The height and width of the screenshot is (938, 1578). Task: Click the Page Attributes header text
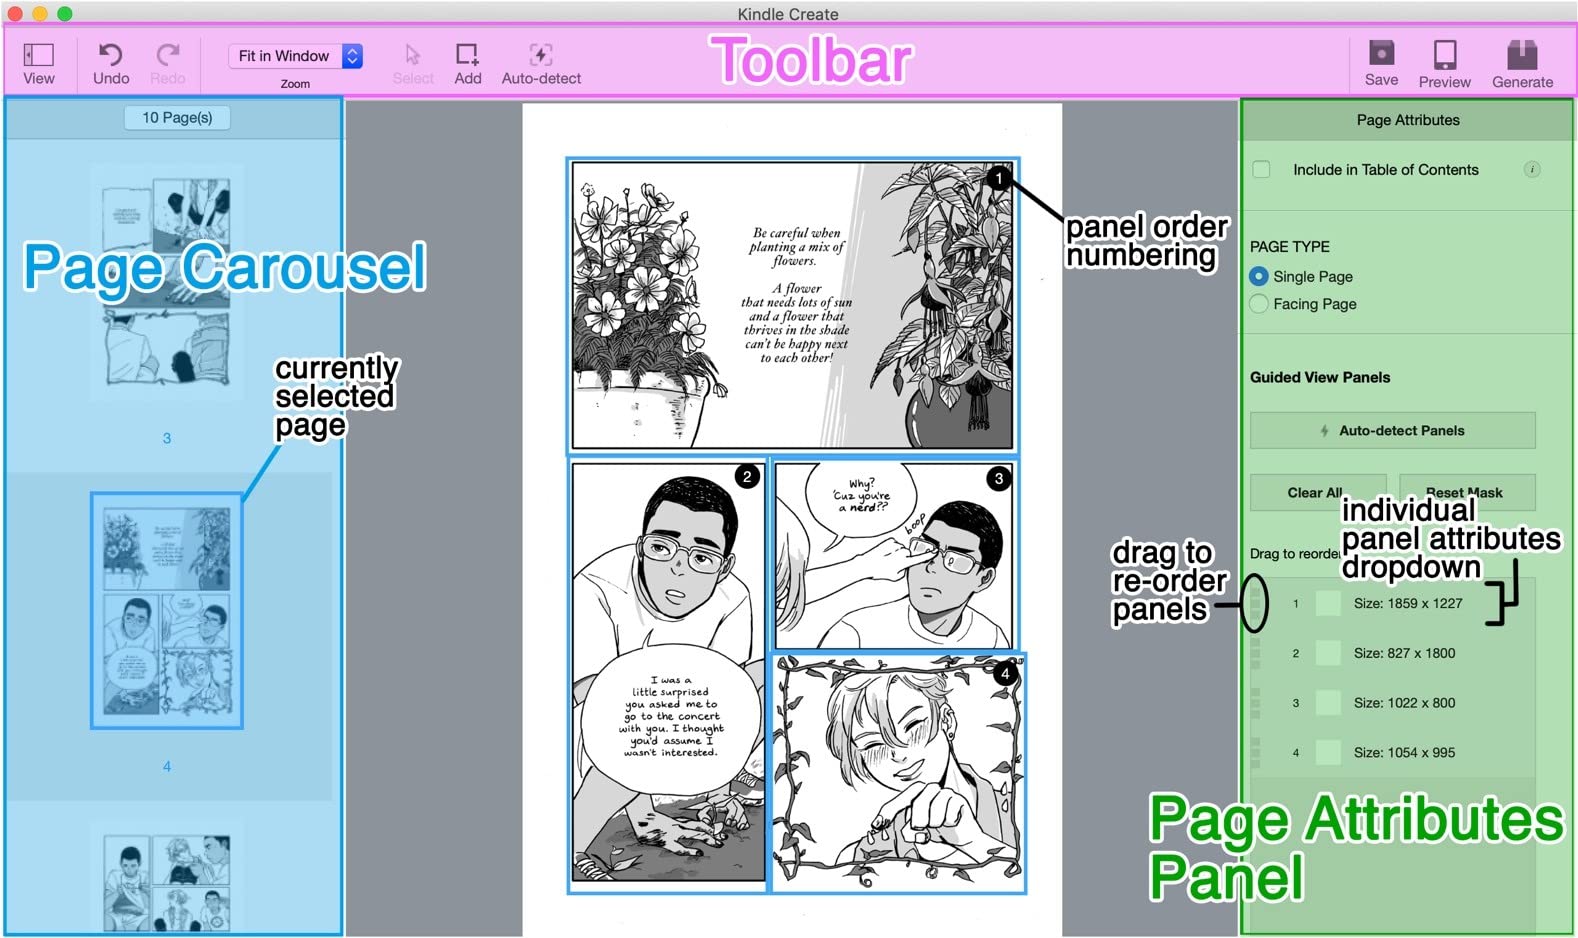pyautogui.click(x=1408, y=120)
